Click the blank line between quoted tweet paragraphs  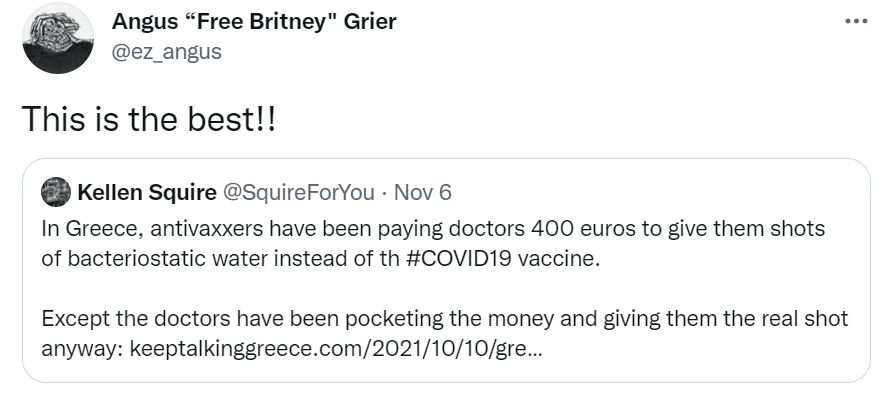coord(444,288)
